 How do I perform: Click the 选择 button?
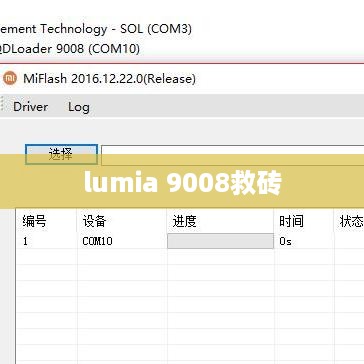pos(61,154)
